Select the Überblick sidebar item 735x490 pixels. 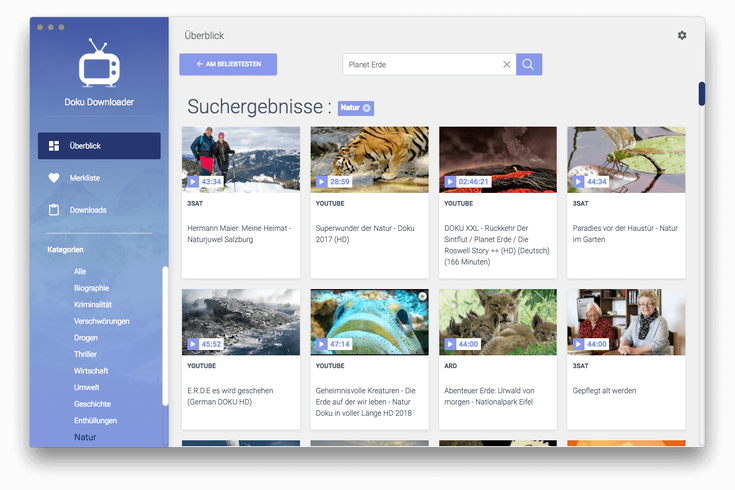tap(99, 146)
